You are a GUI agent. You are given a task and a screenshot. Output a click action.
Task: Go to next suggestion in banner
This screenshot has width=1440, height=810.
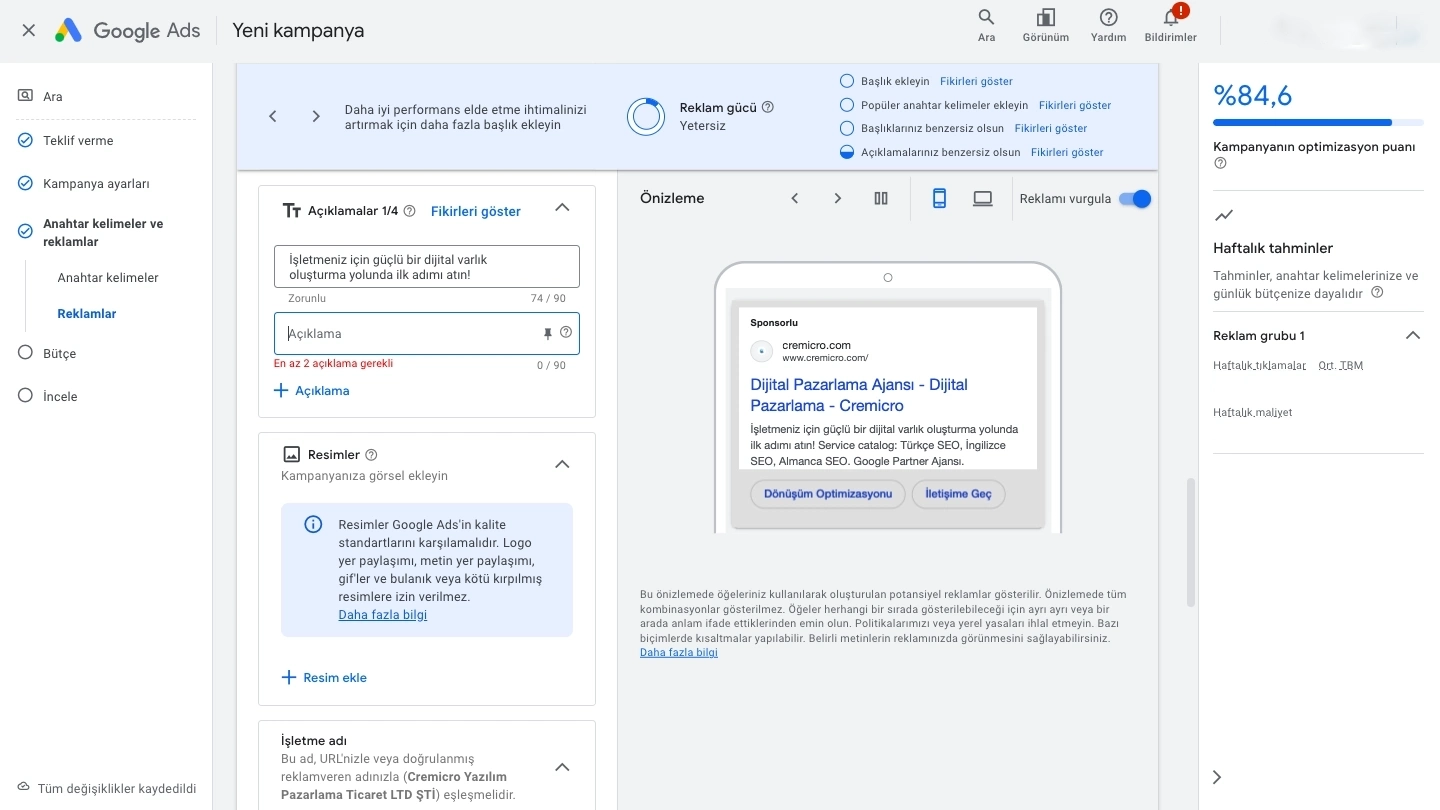click(x=316, y=116)
